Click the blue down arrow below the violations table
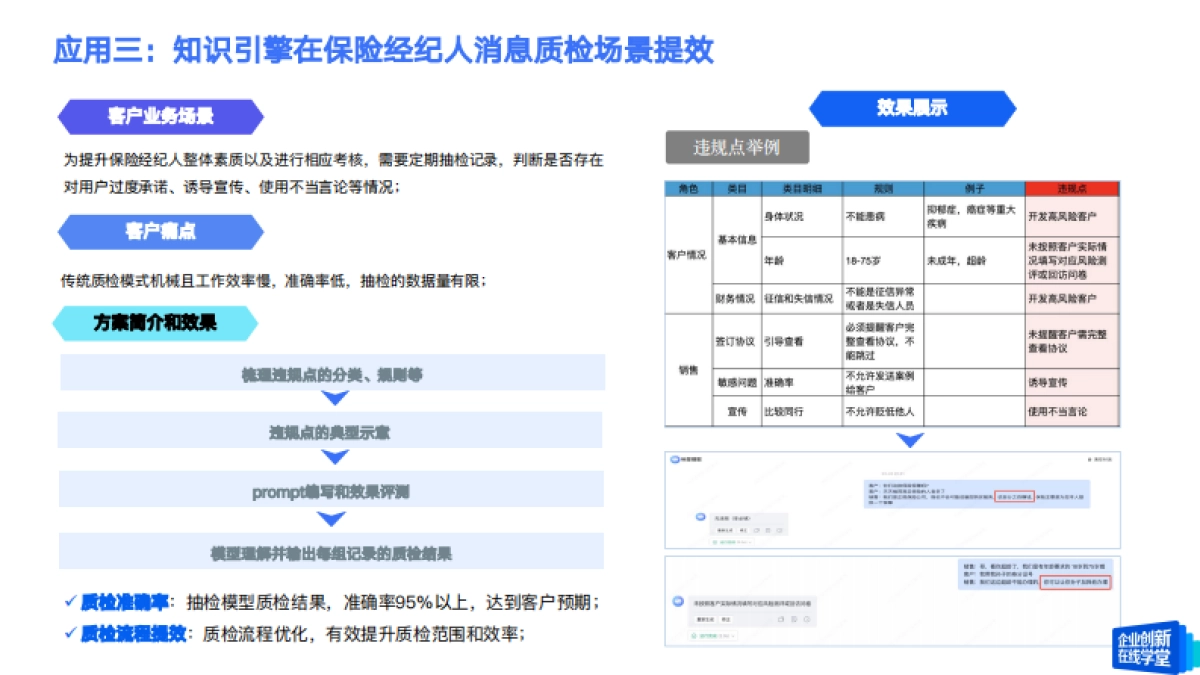The image size is (1200, 675). [x=908, y=437]
